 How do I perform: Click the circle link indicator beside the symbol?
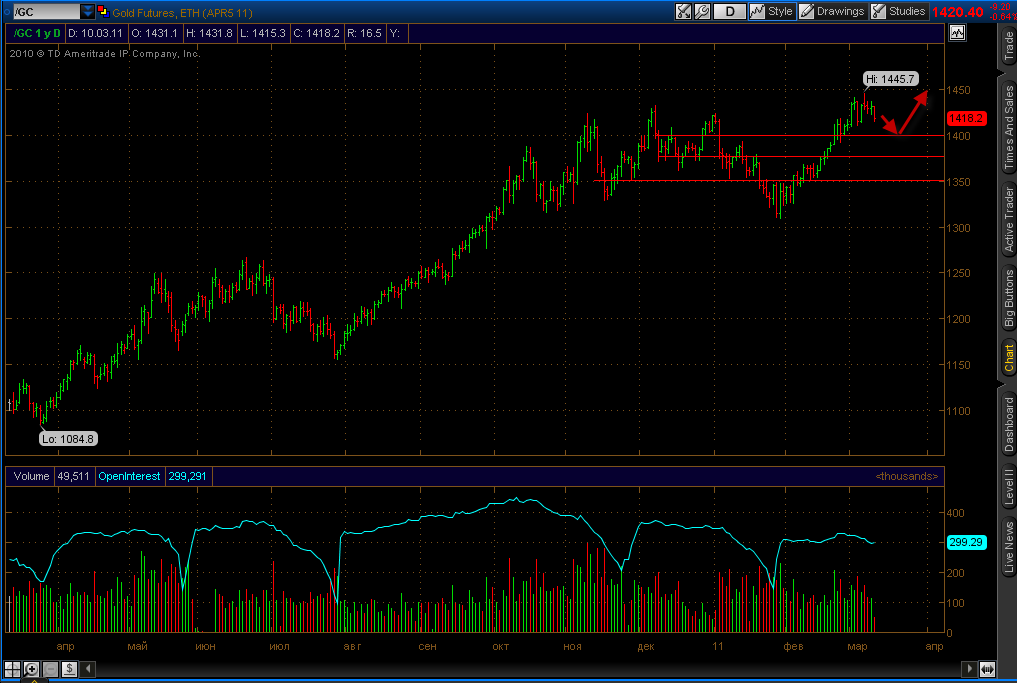coord(7,12)
